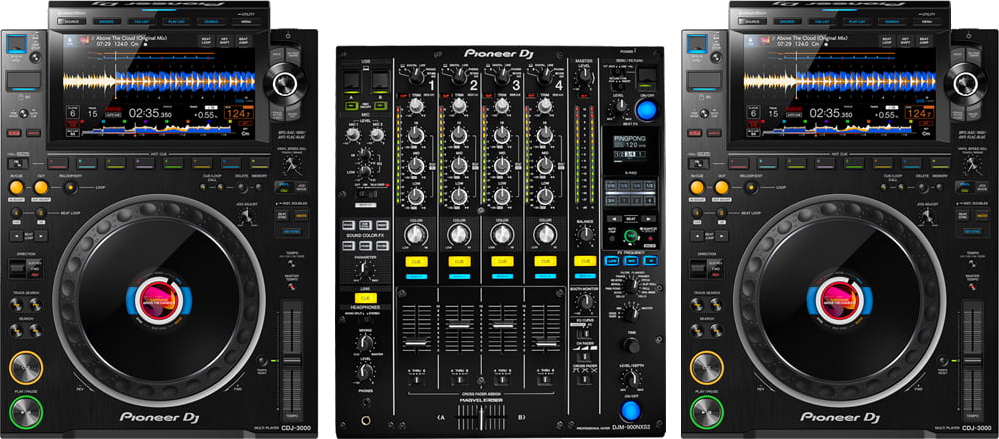
Task: Click the rotary selector on left CDJ
Action: tap(285, 83)
